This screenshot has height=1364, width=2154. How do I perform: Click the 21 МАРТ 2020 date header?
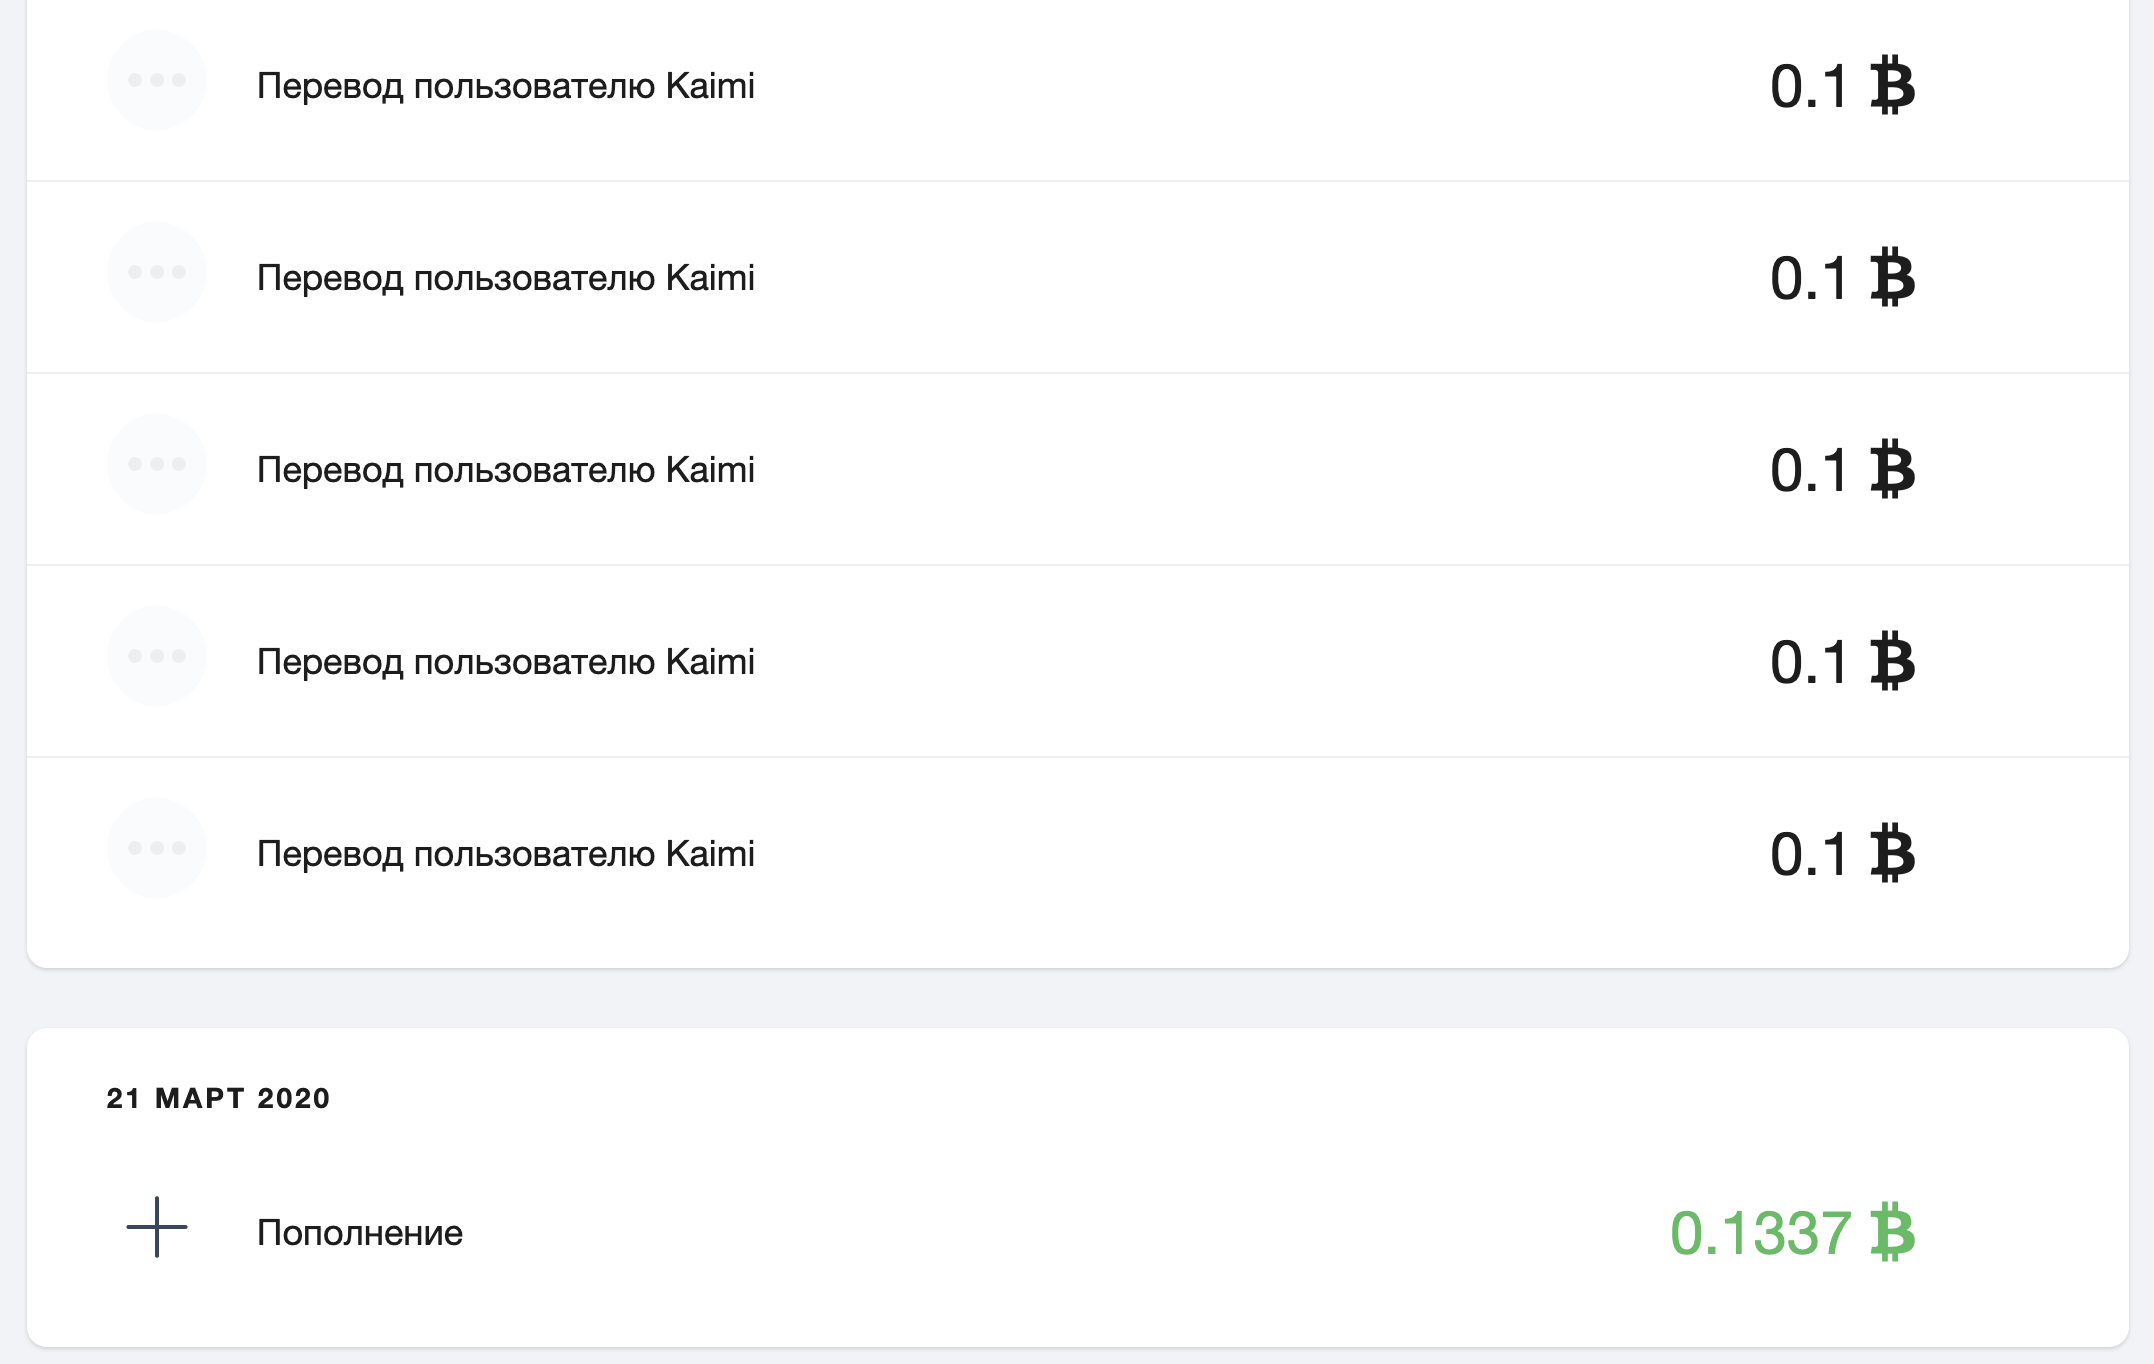(218, 1098)
